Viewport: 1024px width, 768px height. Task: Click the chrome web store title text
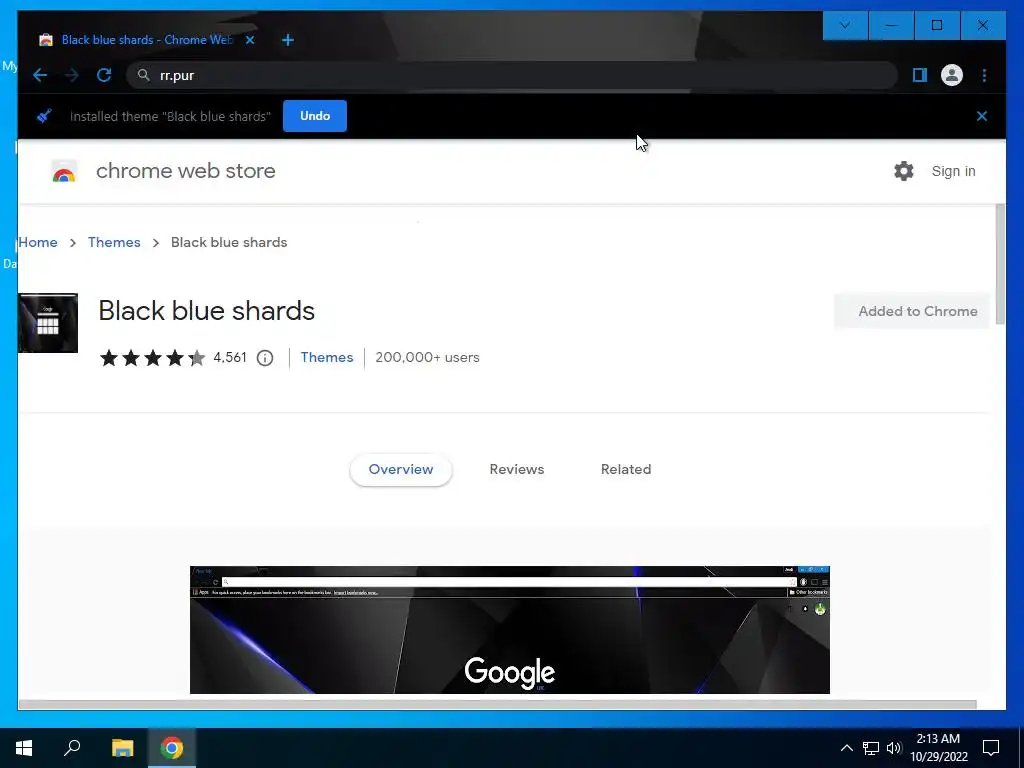point(186,171)
